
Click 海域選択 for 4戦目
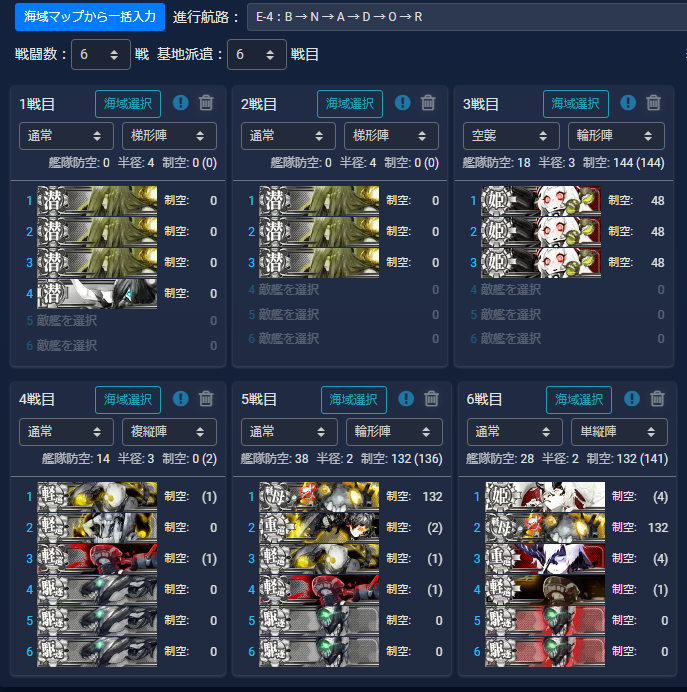tap(128, 400)
